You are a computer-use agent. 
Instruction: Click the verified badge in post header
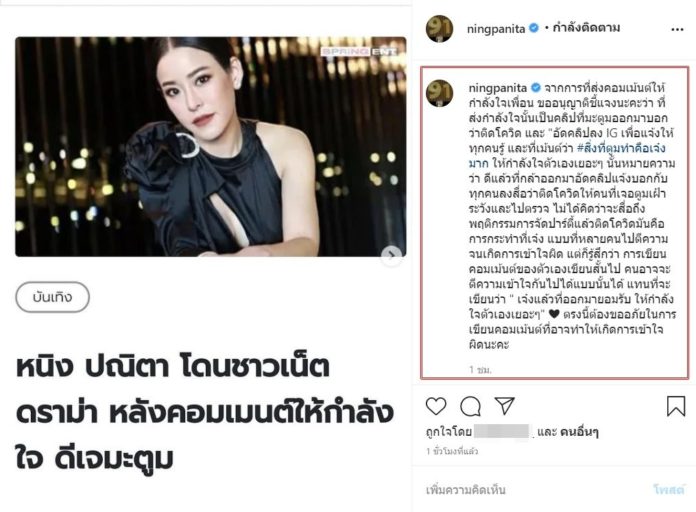click(x=534, y=28)
